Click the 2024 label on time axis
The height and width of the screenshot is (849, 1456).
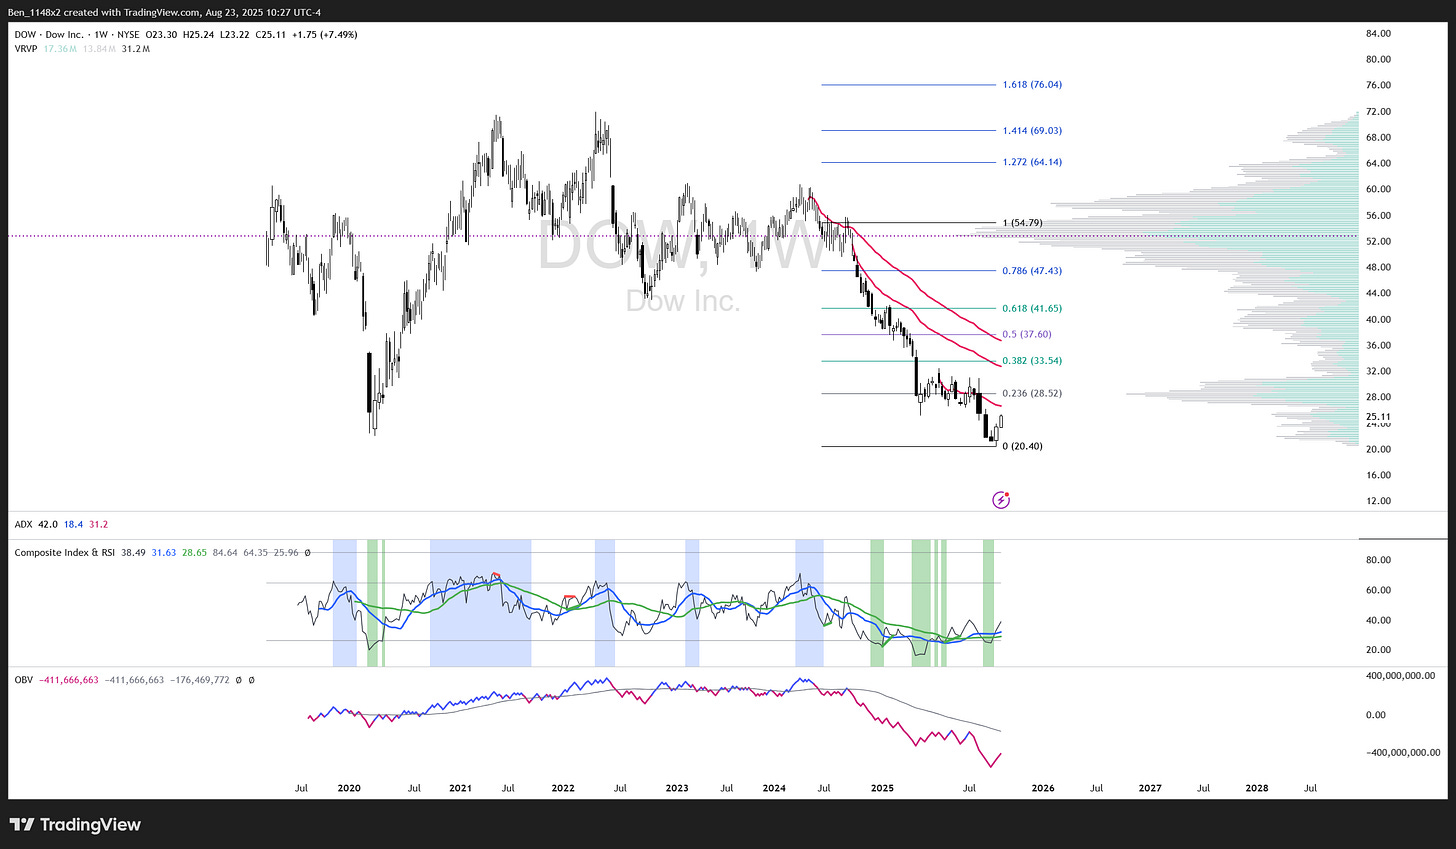(x=774, y=788)
